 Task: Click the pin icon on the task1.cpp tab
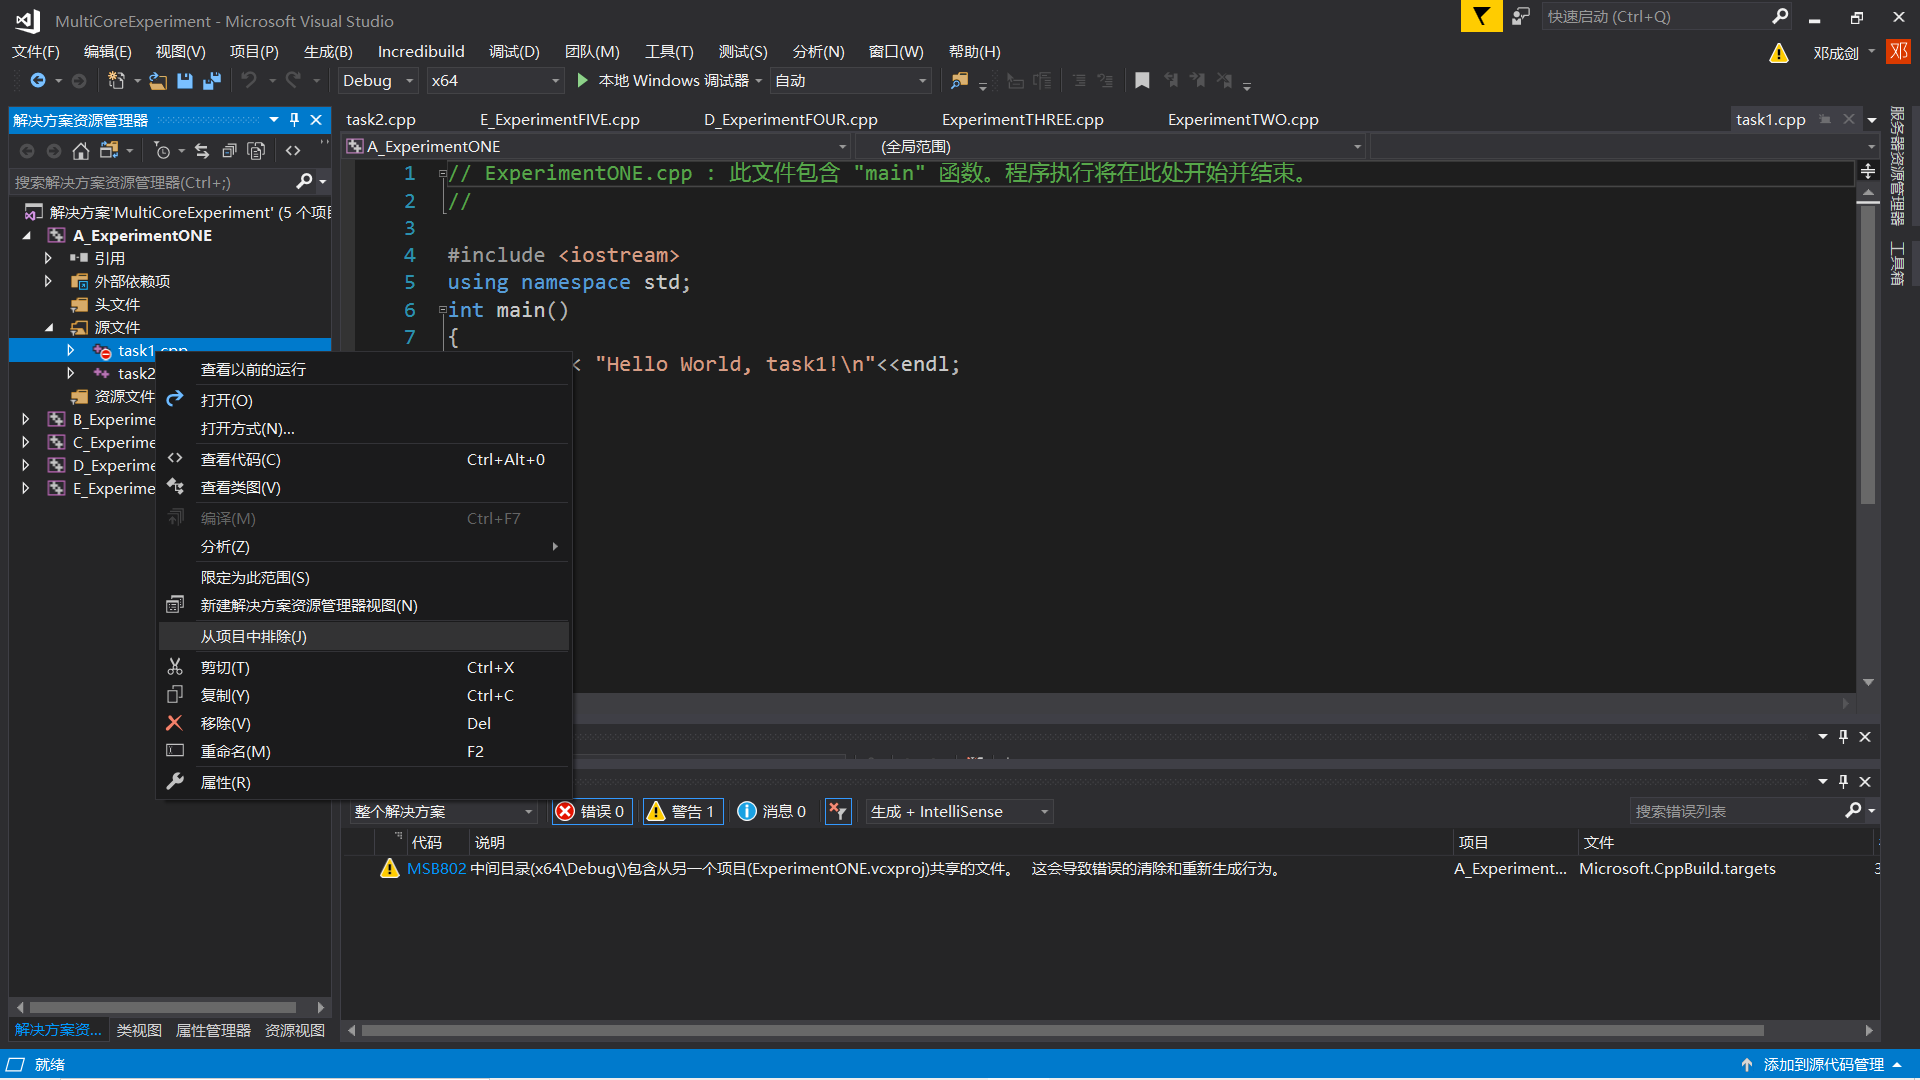coord(1825,119)
